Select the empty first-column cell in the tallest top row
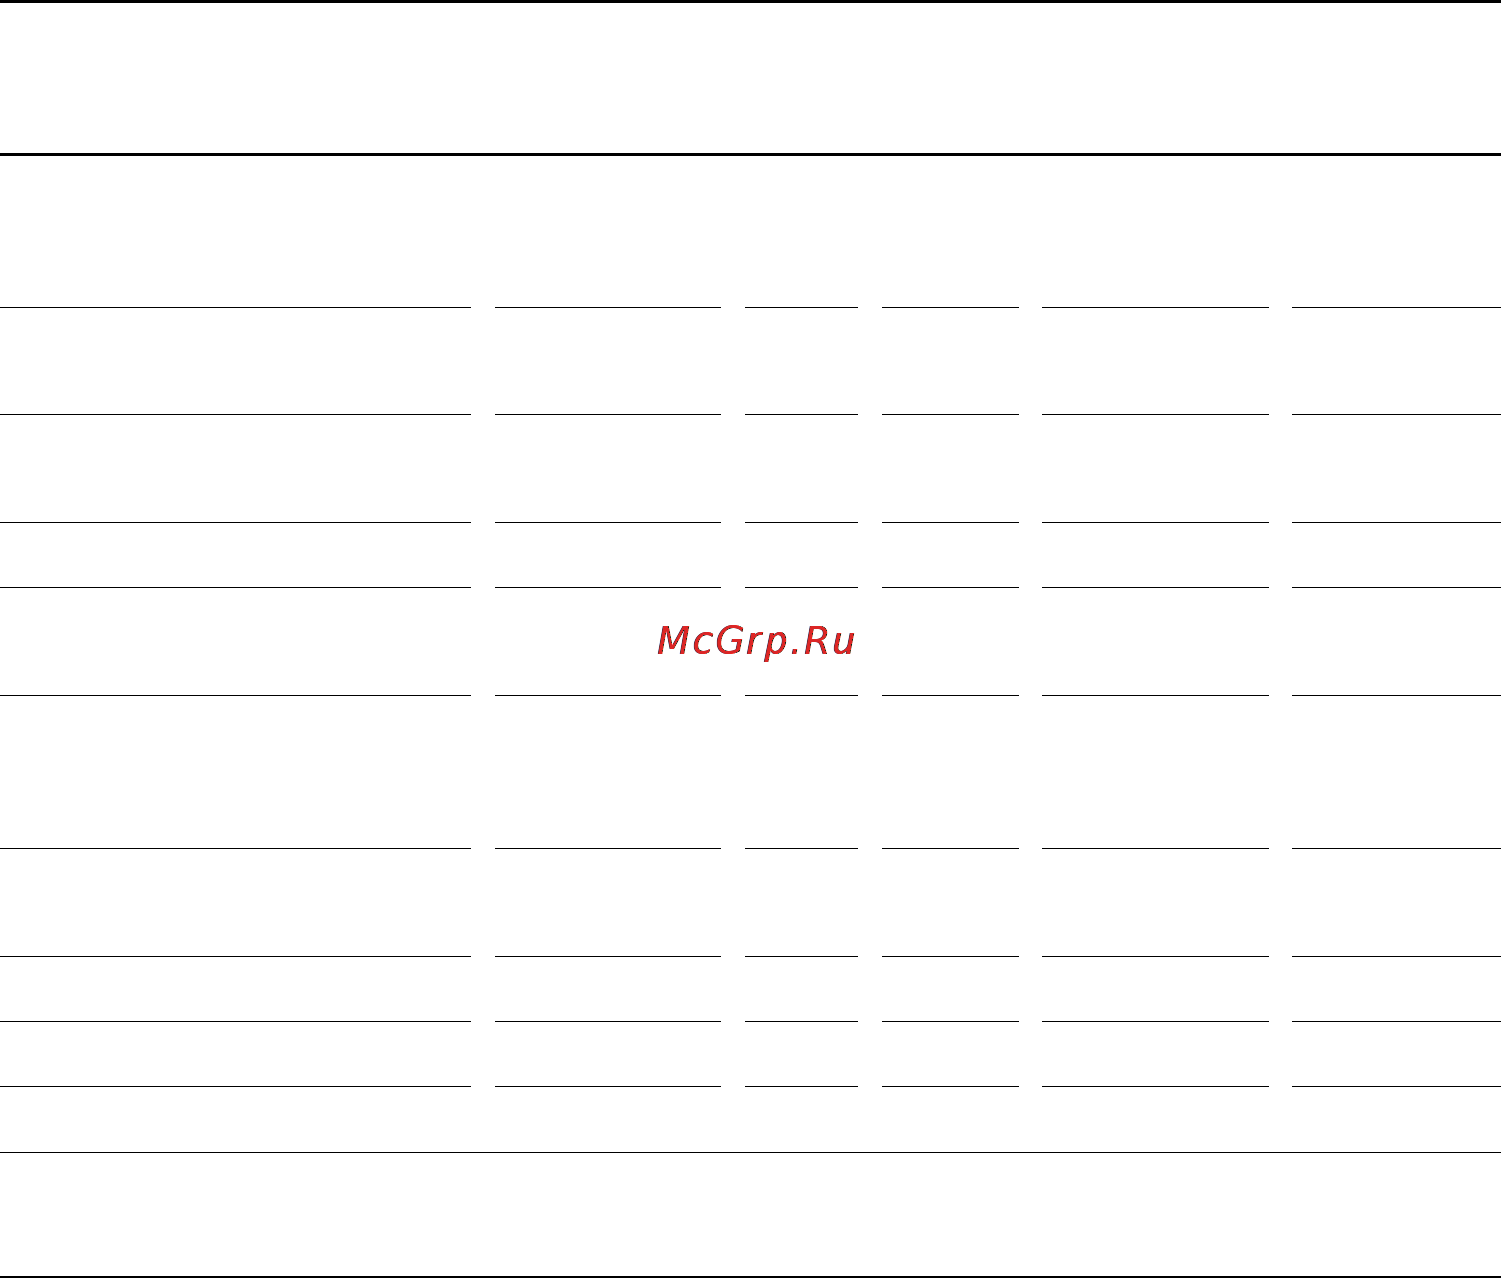This screenshot has height=1278, width=1501. click(235, 231)
